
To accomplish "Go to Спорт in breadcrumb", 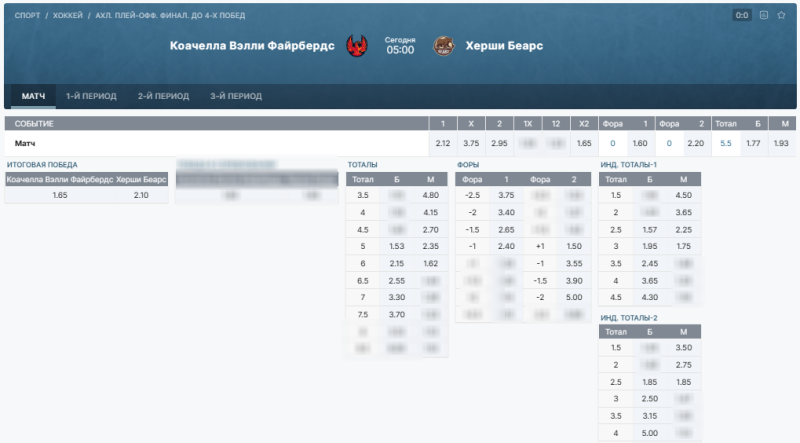I will 27,16.
